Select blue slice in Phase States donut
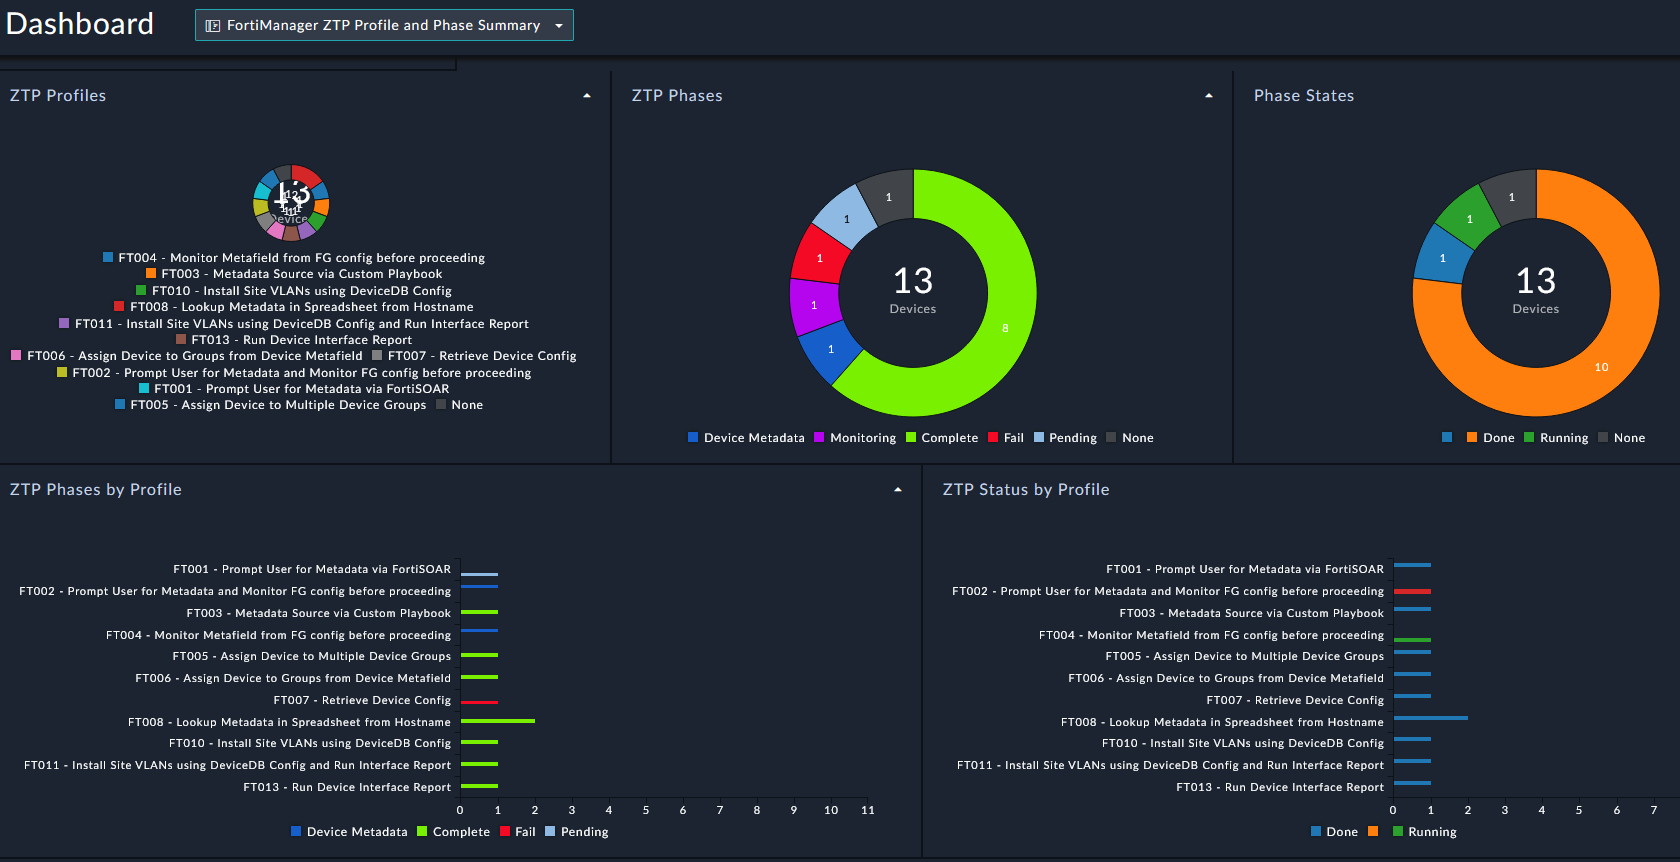The width and height of the screenshot is (1680, 862). [x=1442, y=257]
